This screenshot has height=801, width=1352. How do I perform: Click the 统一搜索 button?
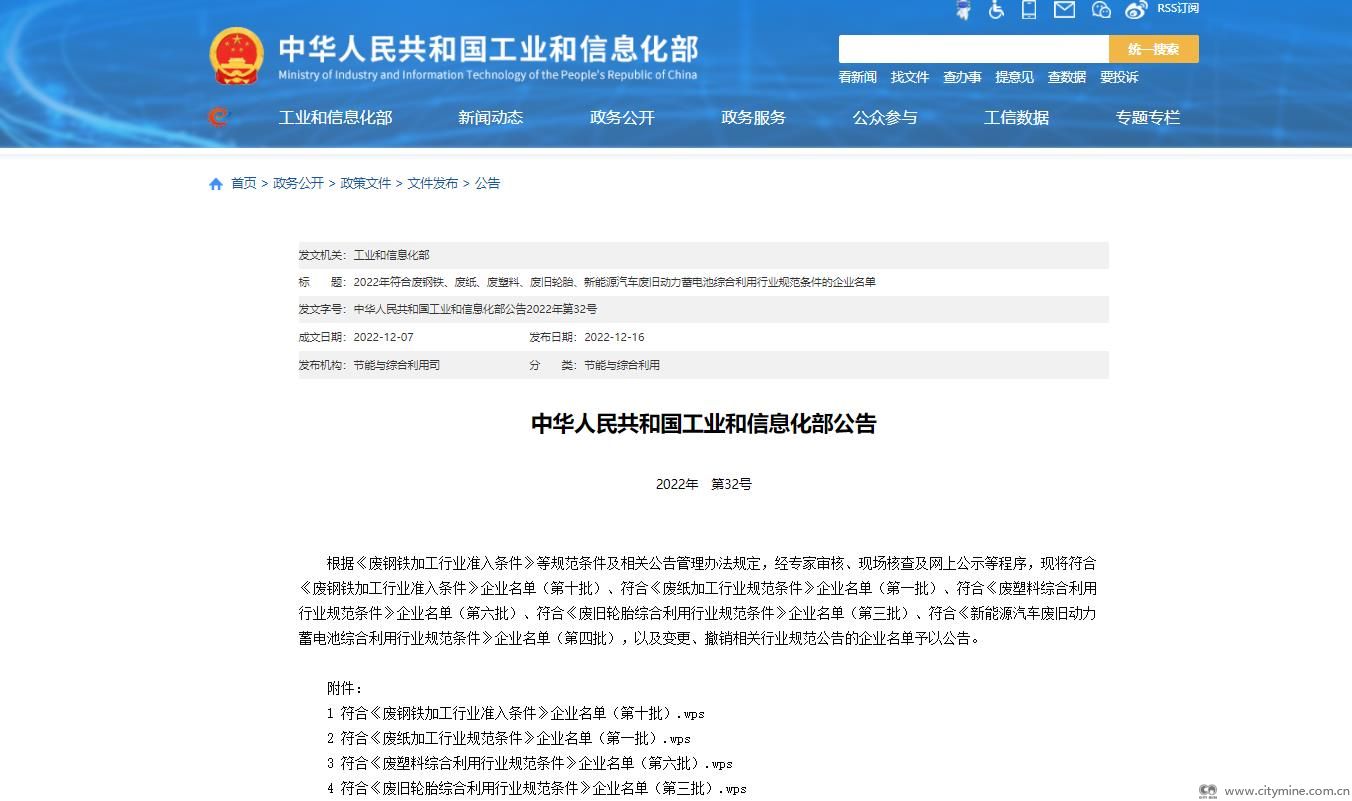(x=1154, y=49)
